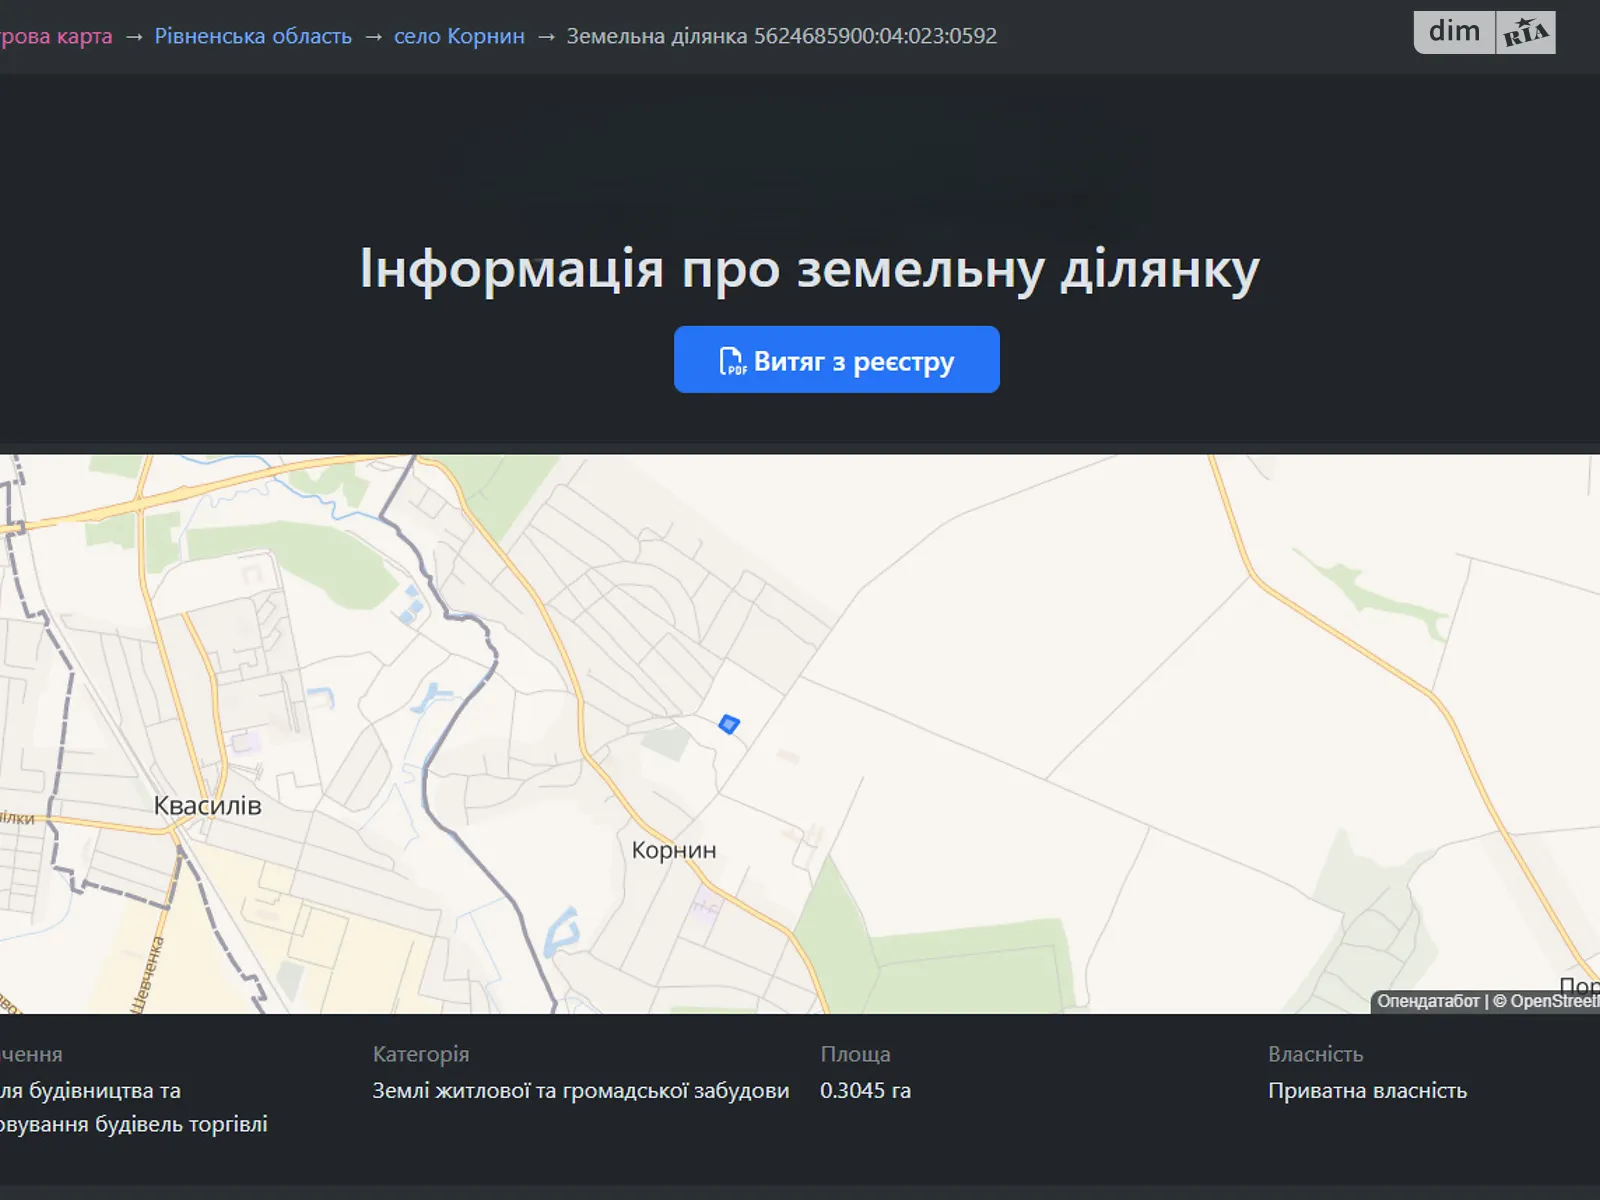
Task: Click the Землі житлової та громадської забудови text
Action: tap(580, 1091)
